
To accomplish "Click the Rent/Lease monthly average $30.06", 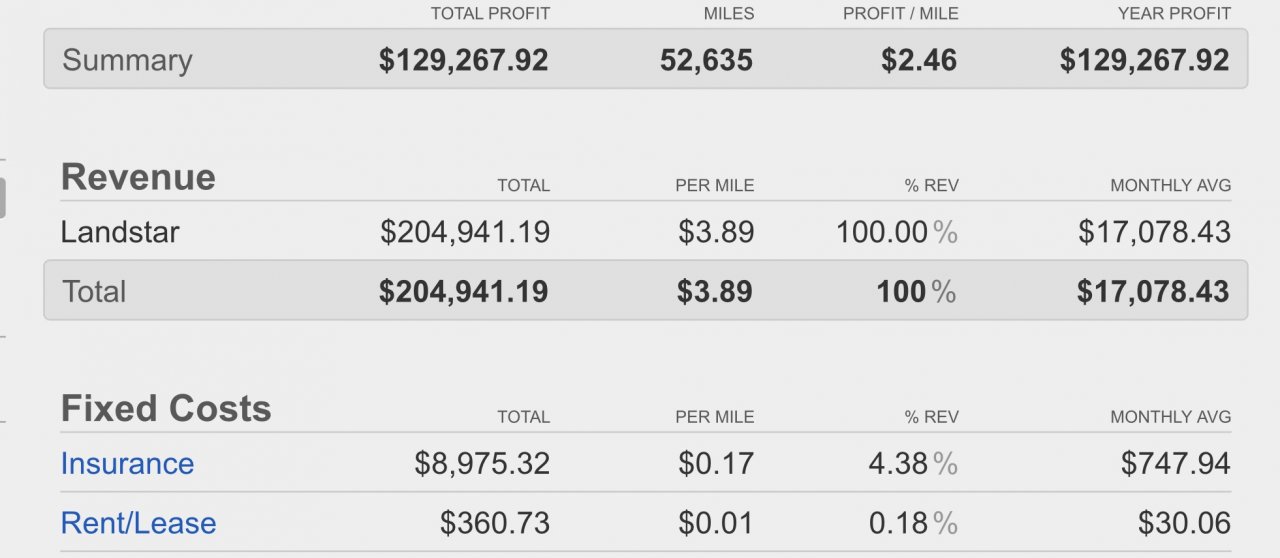I will (1184, 523).
